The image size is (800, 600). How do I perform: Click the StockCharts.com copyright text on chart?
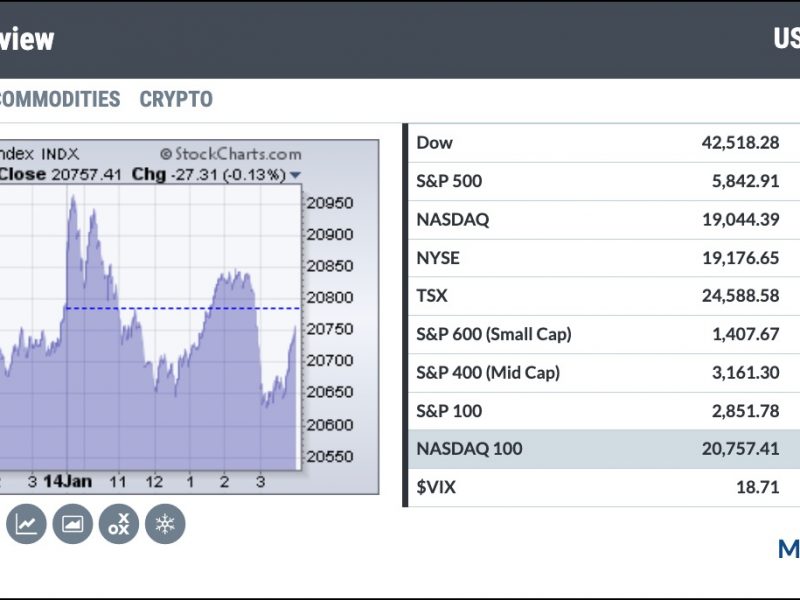coord(231,154)
